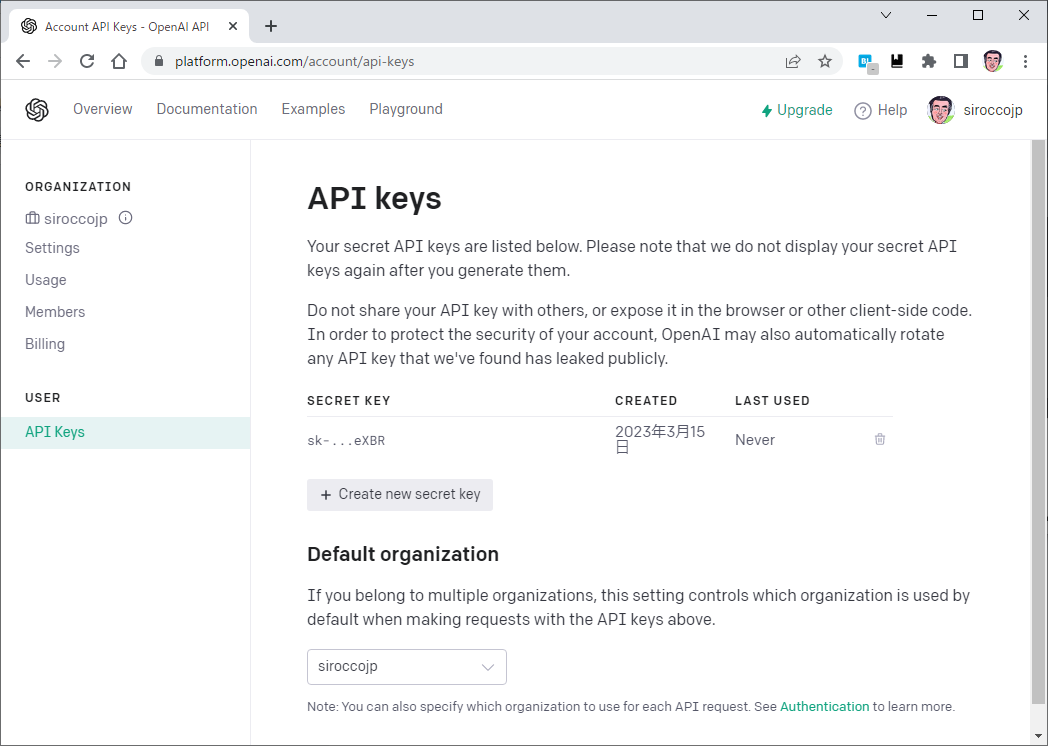Expand the siroccojp default organization dropdown
Viewport: 1048px width, 746px height.
pos(406,666)
